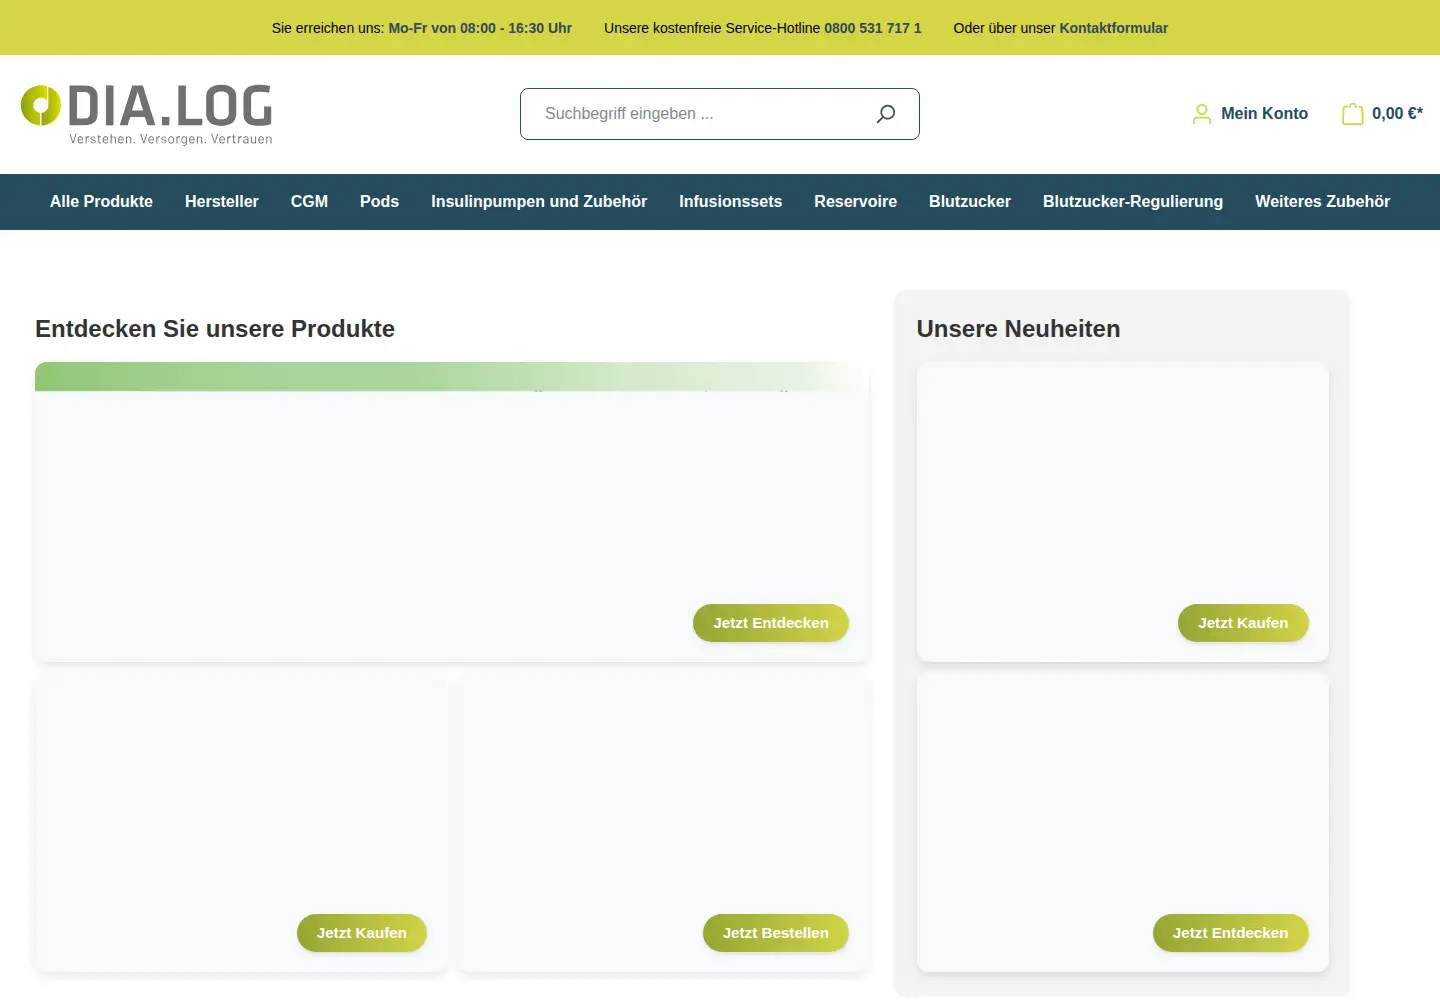
Task: Select CGM in navigation
Action: [309, 202]
